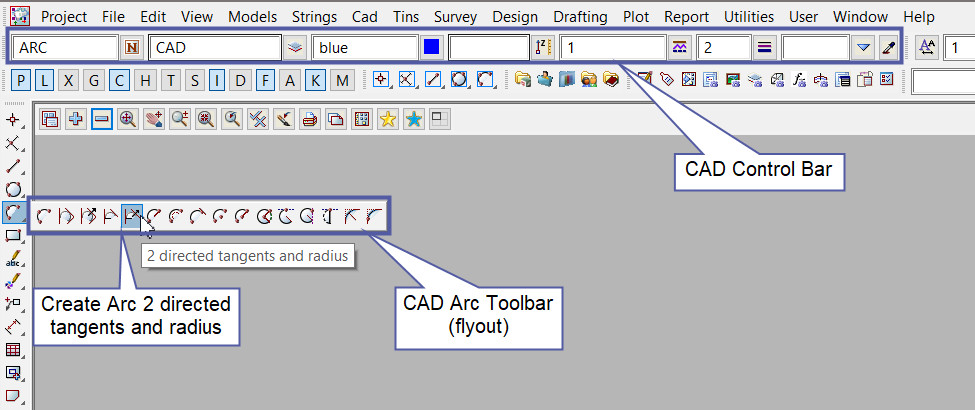Click the overlapping windows icon in view toolbar
975x410 pixels.
click(x=336, y=119)
